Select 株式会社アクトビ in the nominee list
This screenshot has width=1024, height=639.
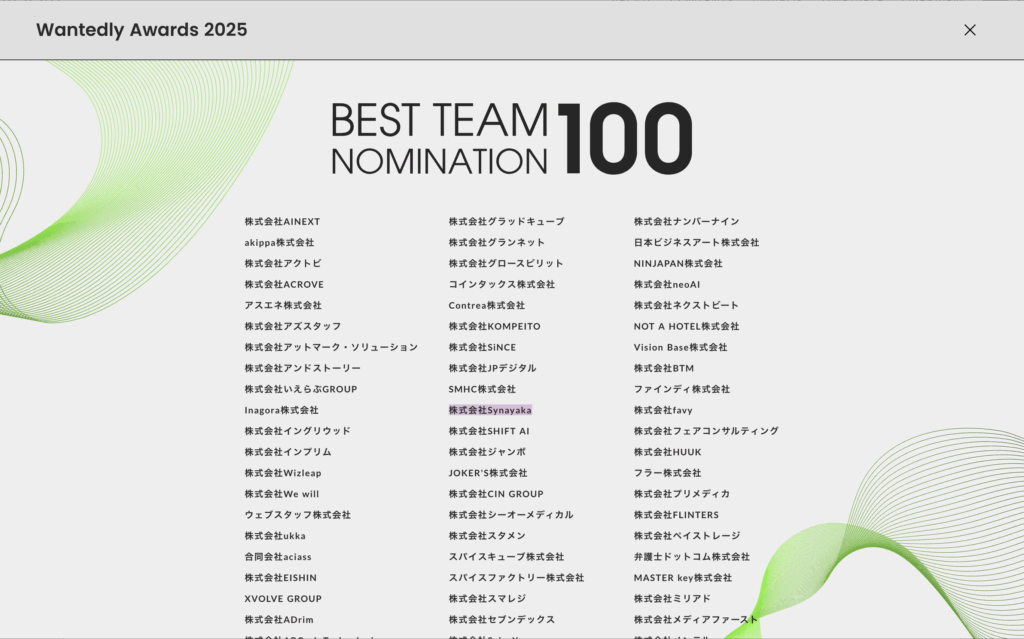coord(283,263)
